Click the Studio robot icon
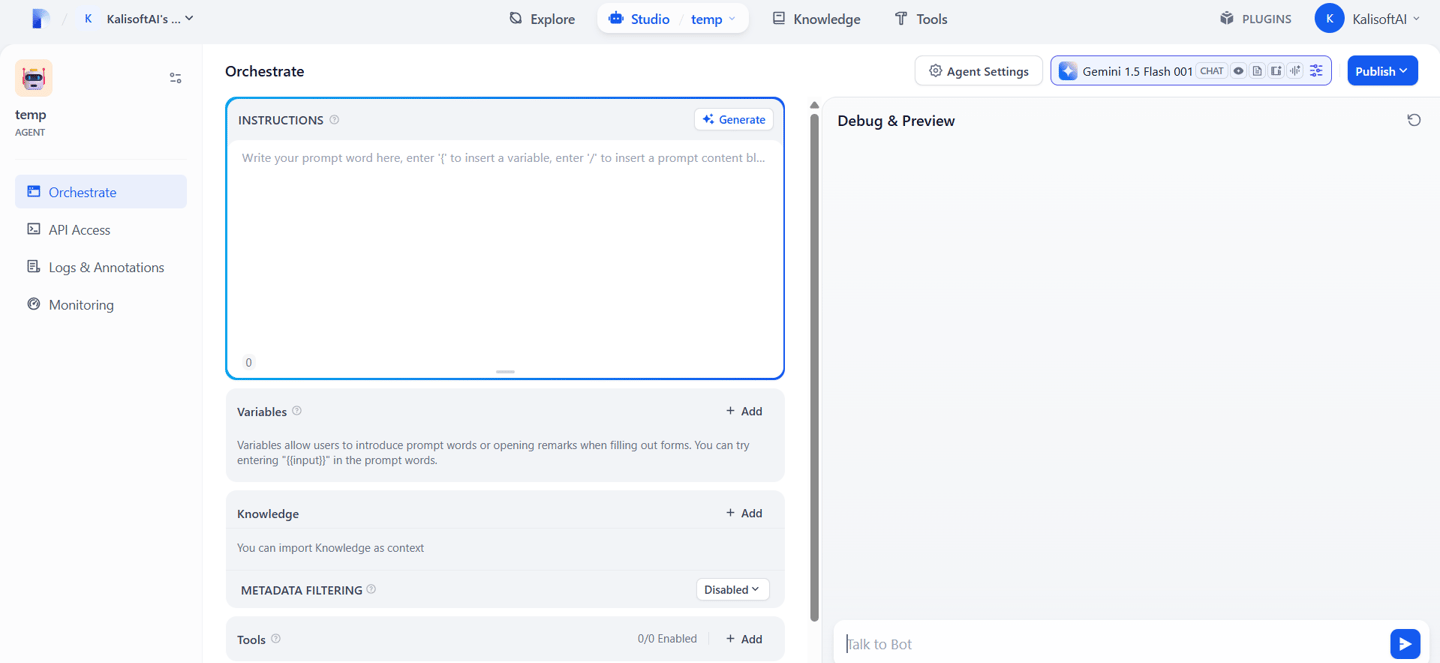Screen dimensions: 1440x663 tap(616, 18)
